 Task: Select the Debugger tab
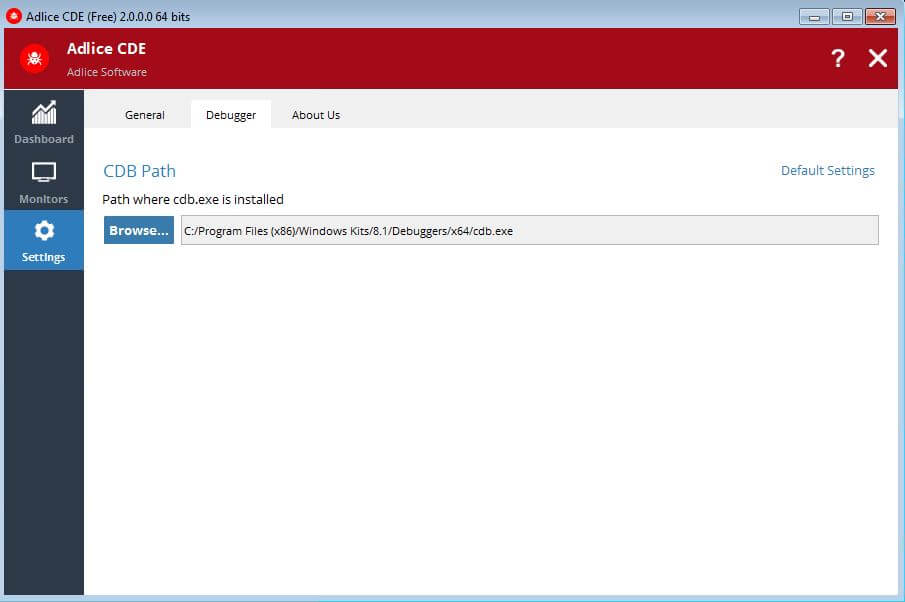[231, 115]
